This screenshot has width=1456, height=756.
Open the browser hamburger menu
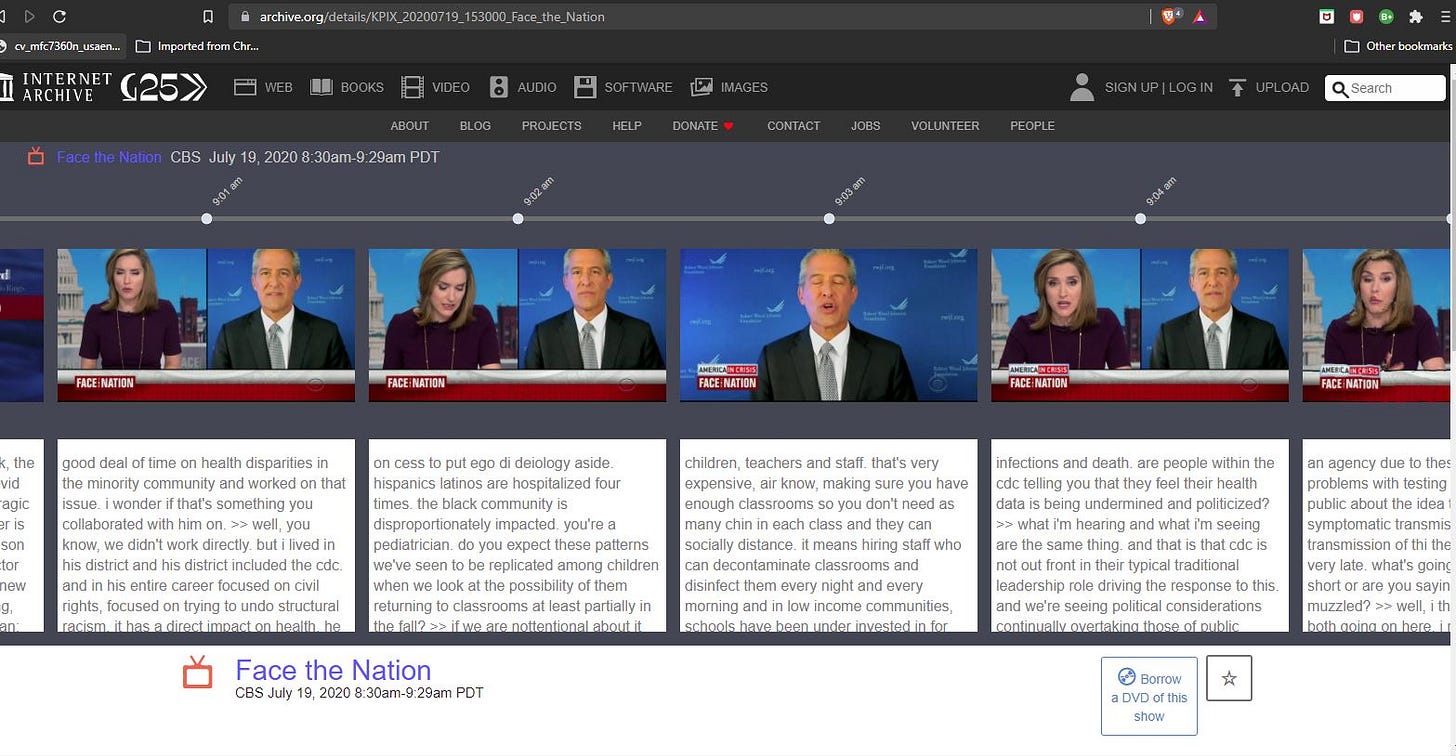(x=1447, y=16)
